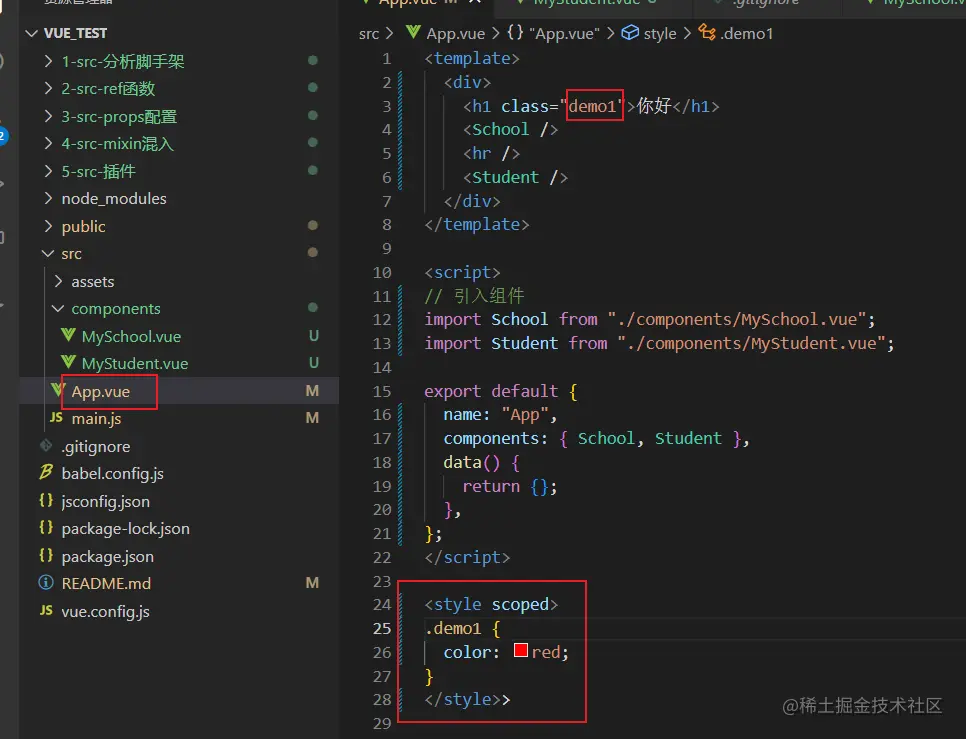The height and width of the screenshot is (739, 966).
Task: Click the Vue icon in the breadcrumb
Action: coord(413,32)
